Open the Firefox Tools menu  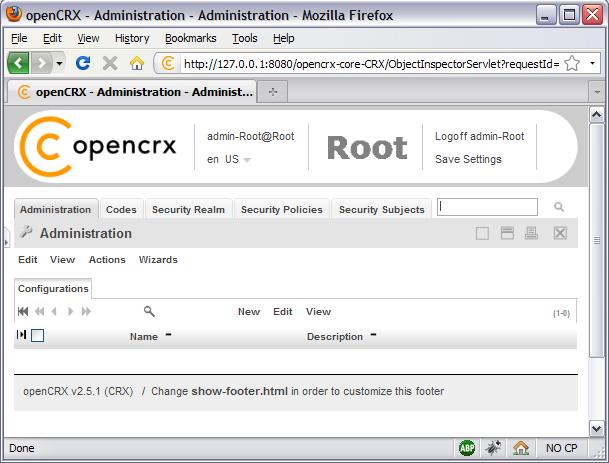245,38
